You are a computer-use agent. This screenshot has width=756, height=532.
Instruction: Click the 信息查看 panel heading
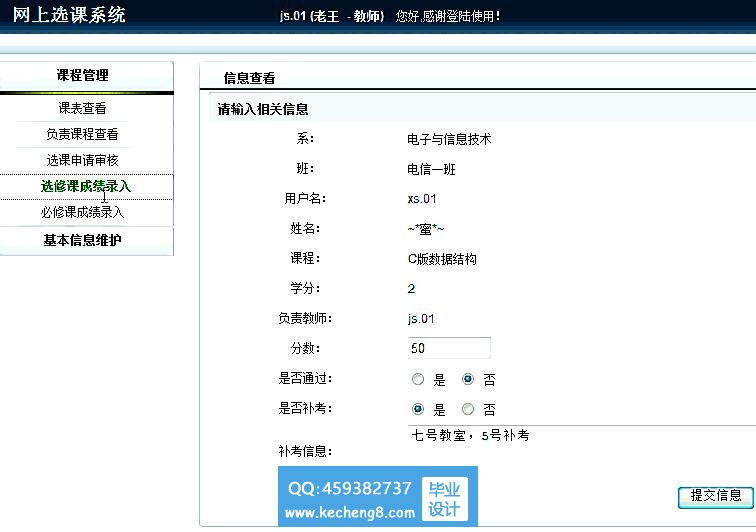249,78
